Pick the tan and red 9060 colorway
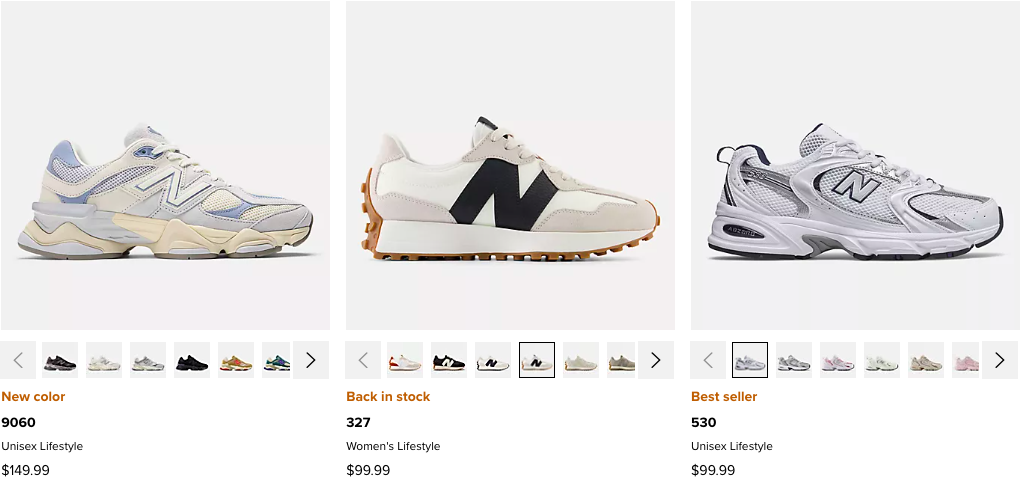This screenshot has width=1027, height=490. [x=236, y=360]
